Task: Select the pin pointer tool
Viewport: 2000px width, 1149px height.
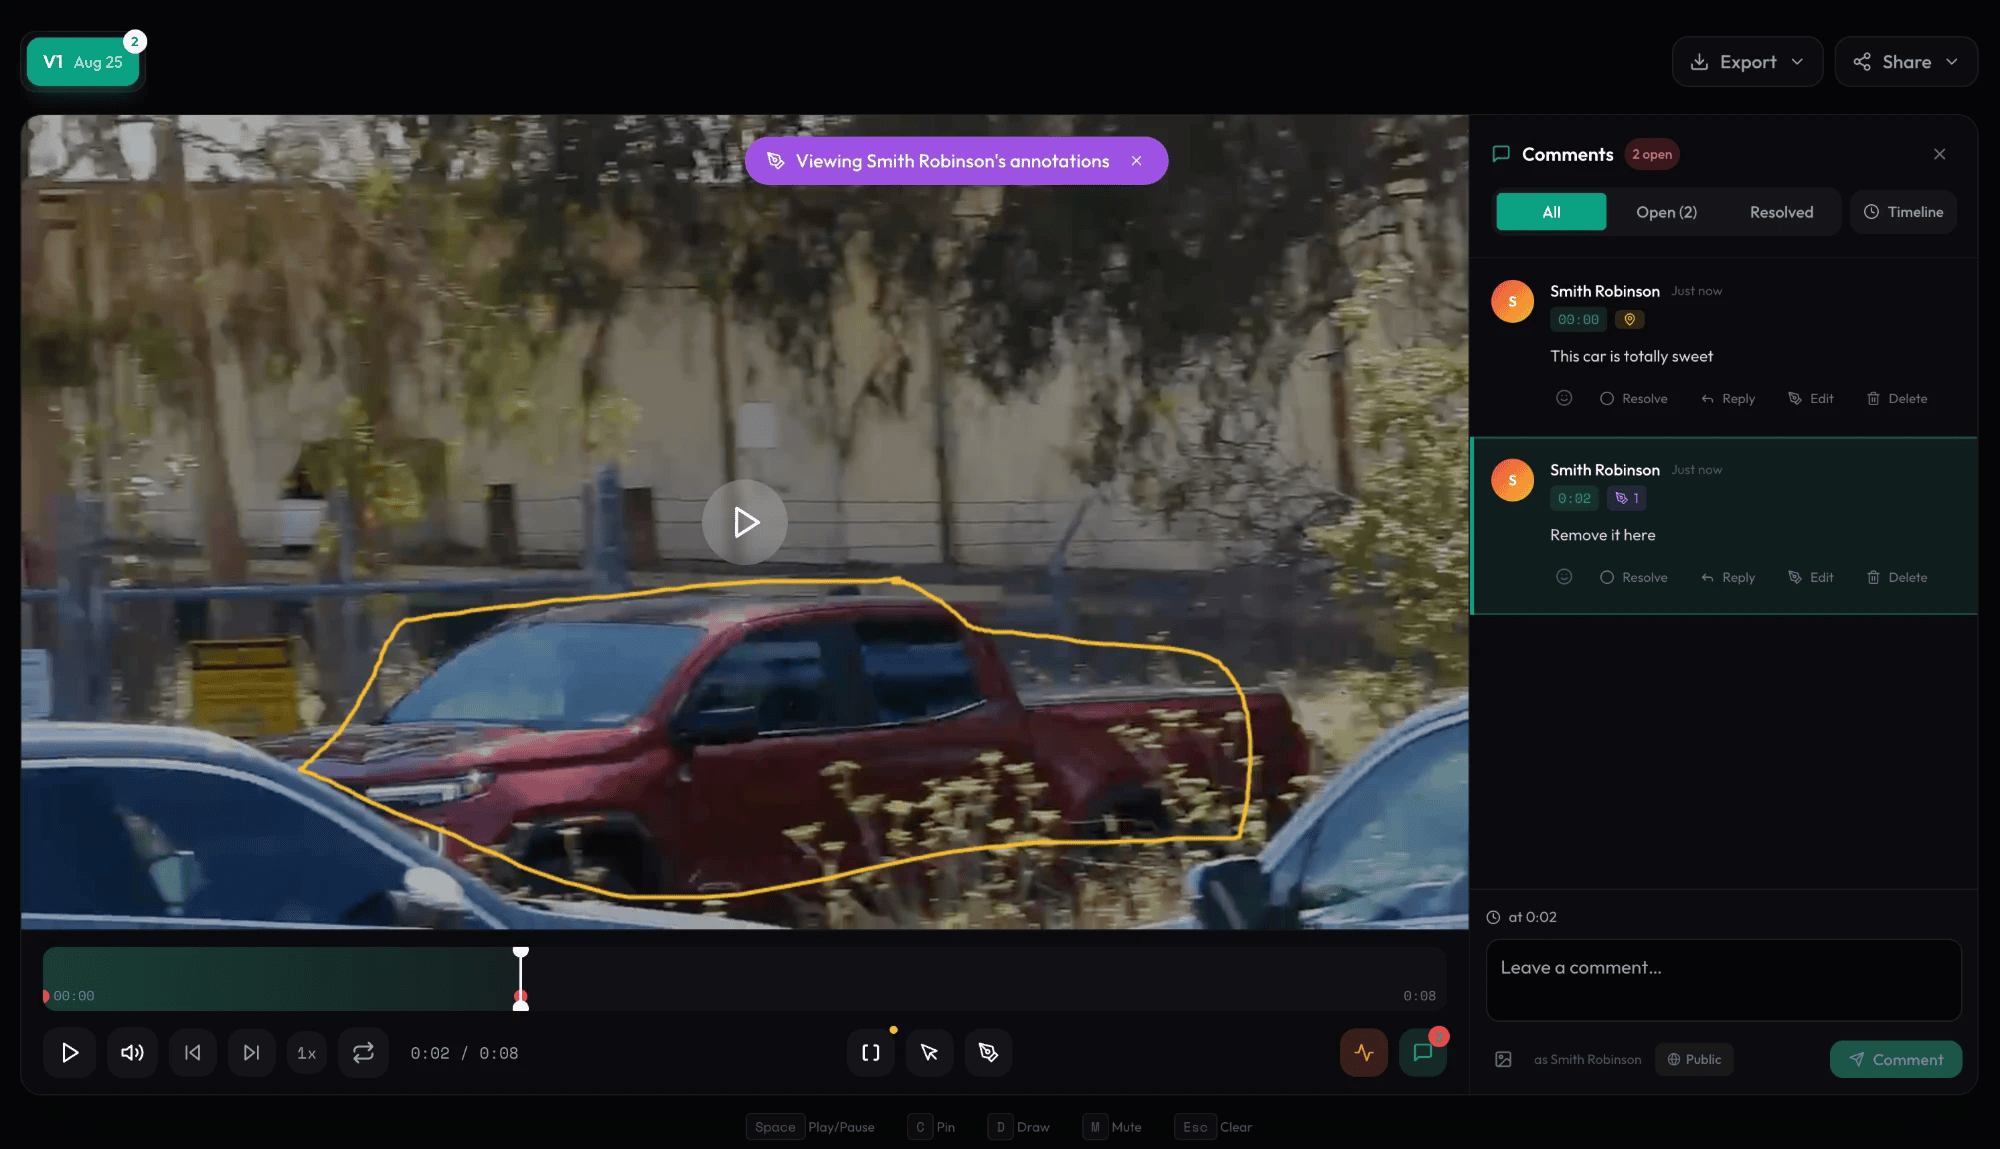Action: [x=930, y=1053]
